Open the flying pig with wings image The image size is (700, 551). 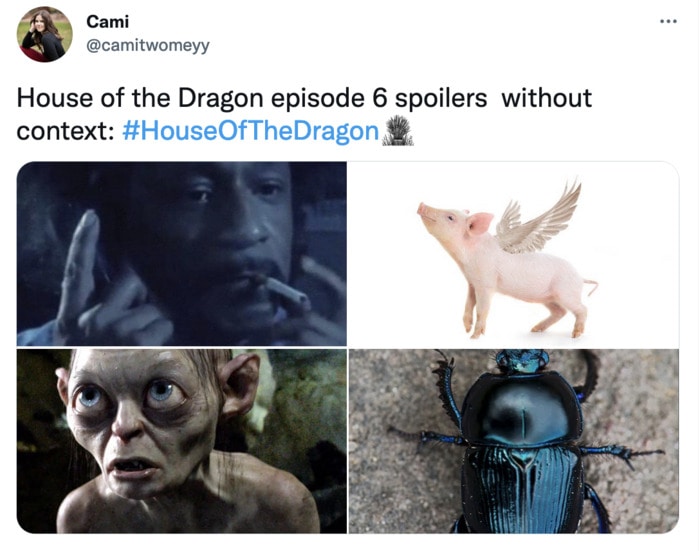pos(513,254)
